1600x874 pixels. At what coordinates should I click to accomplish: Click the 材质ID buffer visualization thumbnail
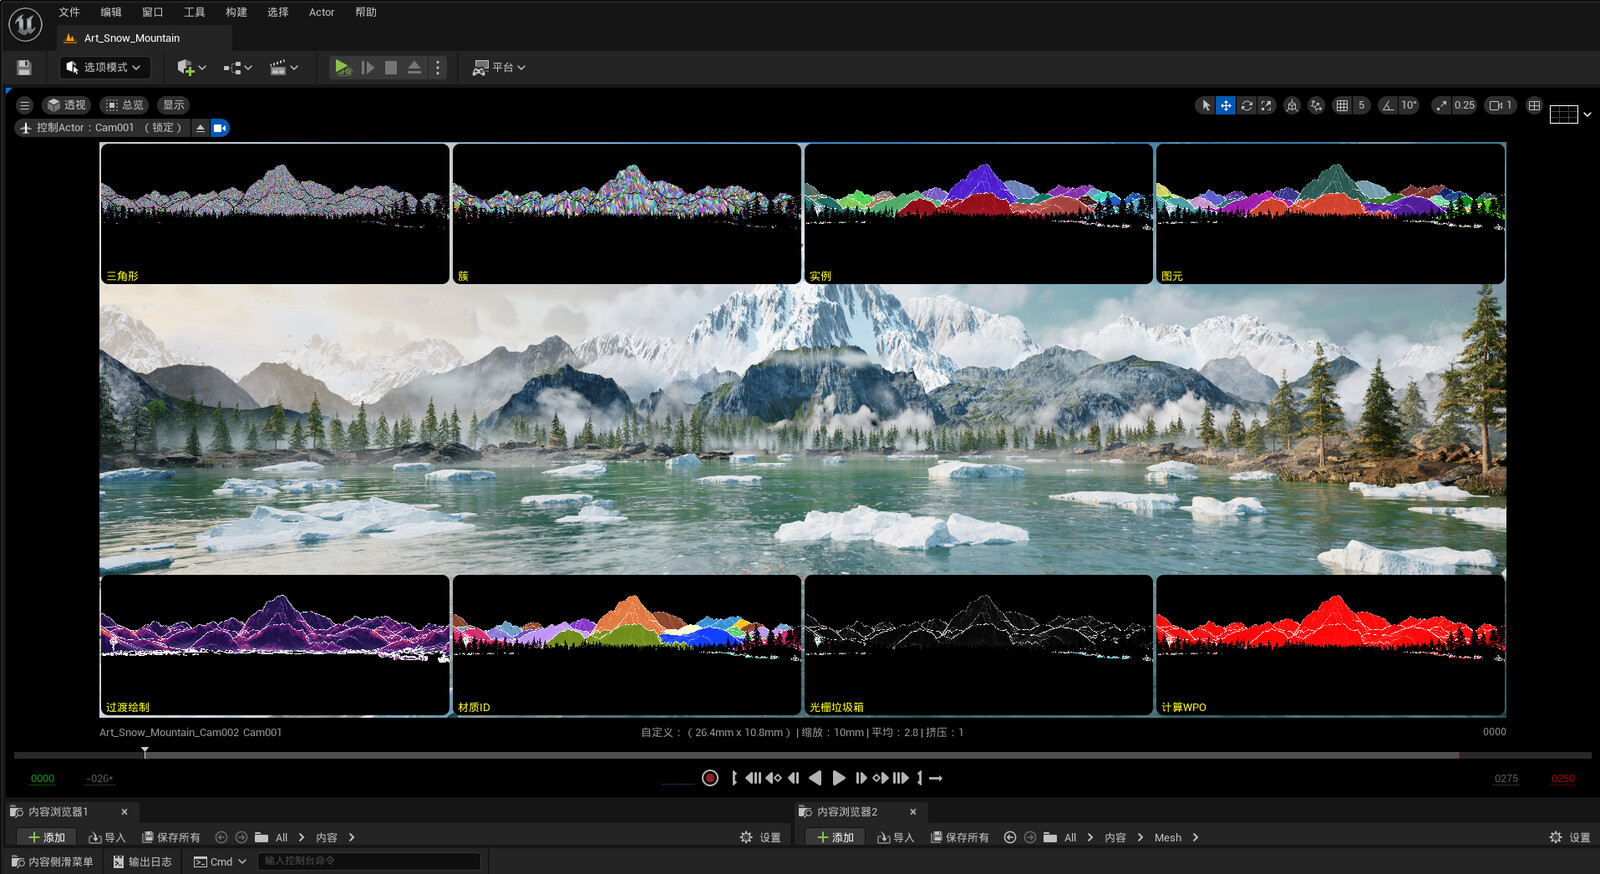pos(627,645)
